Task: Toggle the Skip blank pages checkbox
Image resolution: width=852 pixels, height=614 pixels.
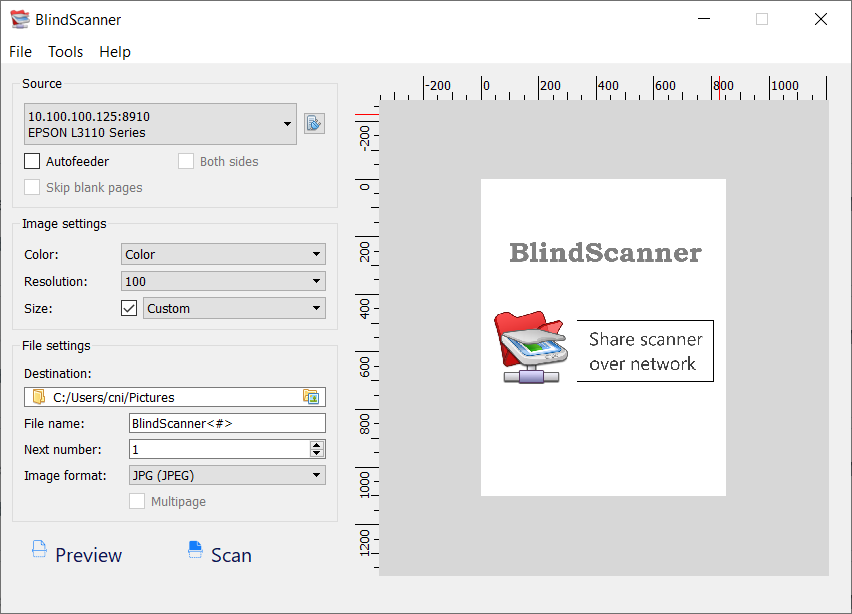Action: pyautogui.click(x=32, y=187)
